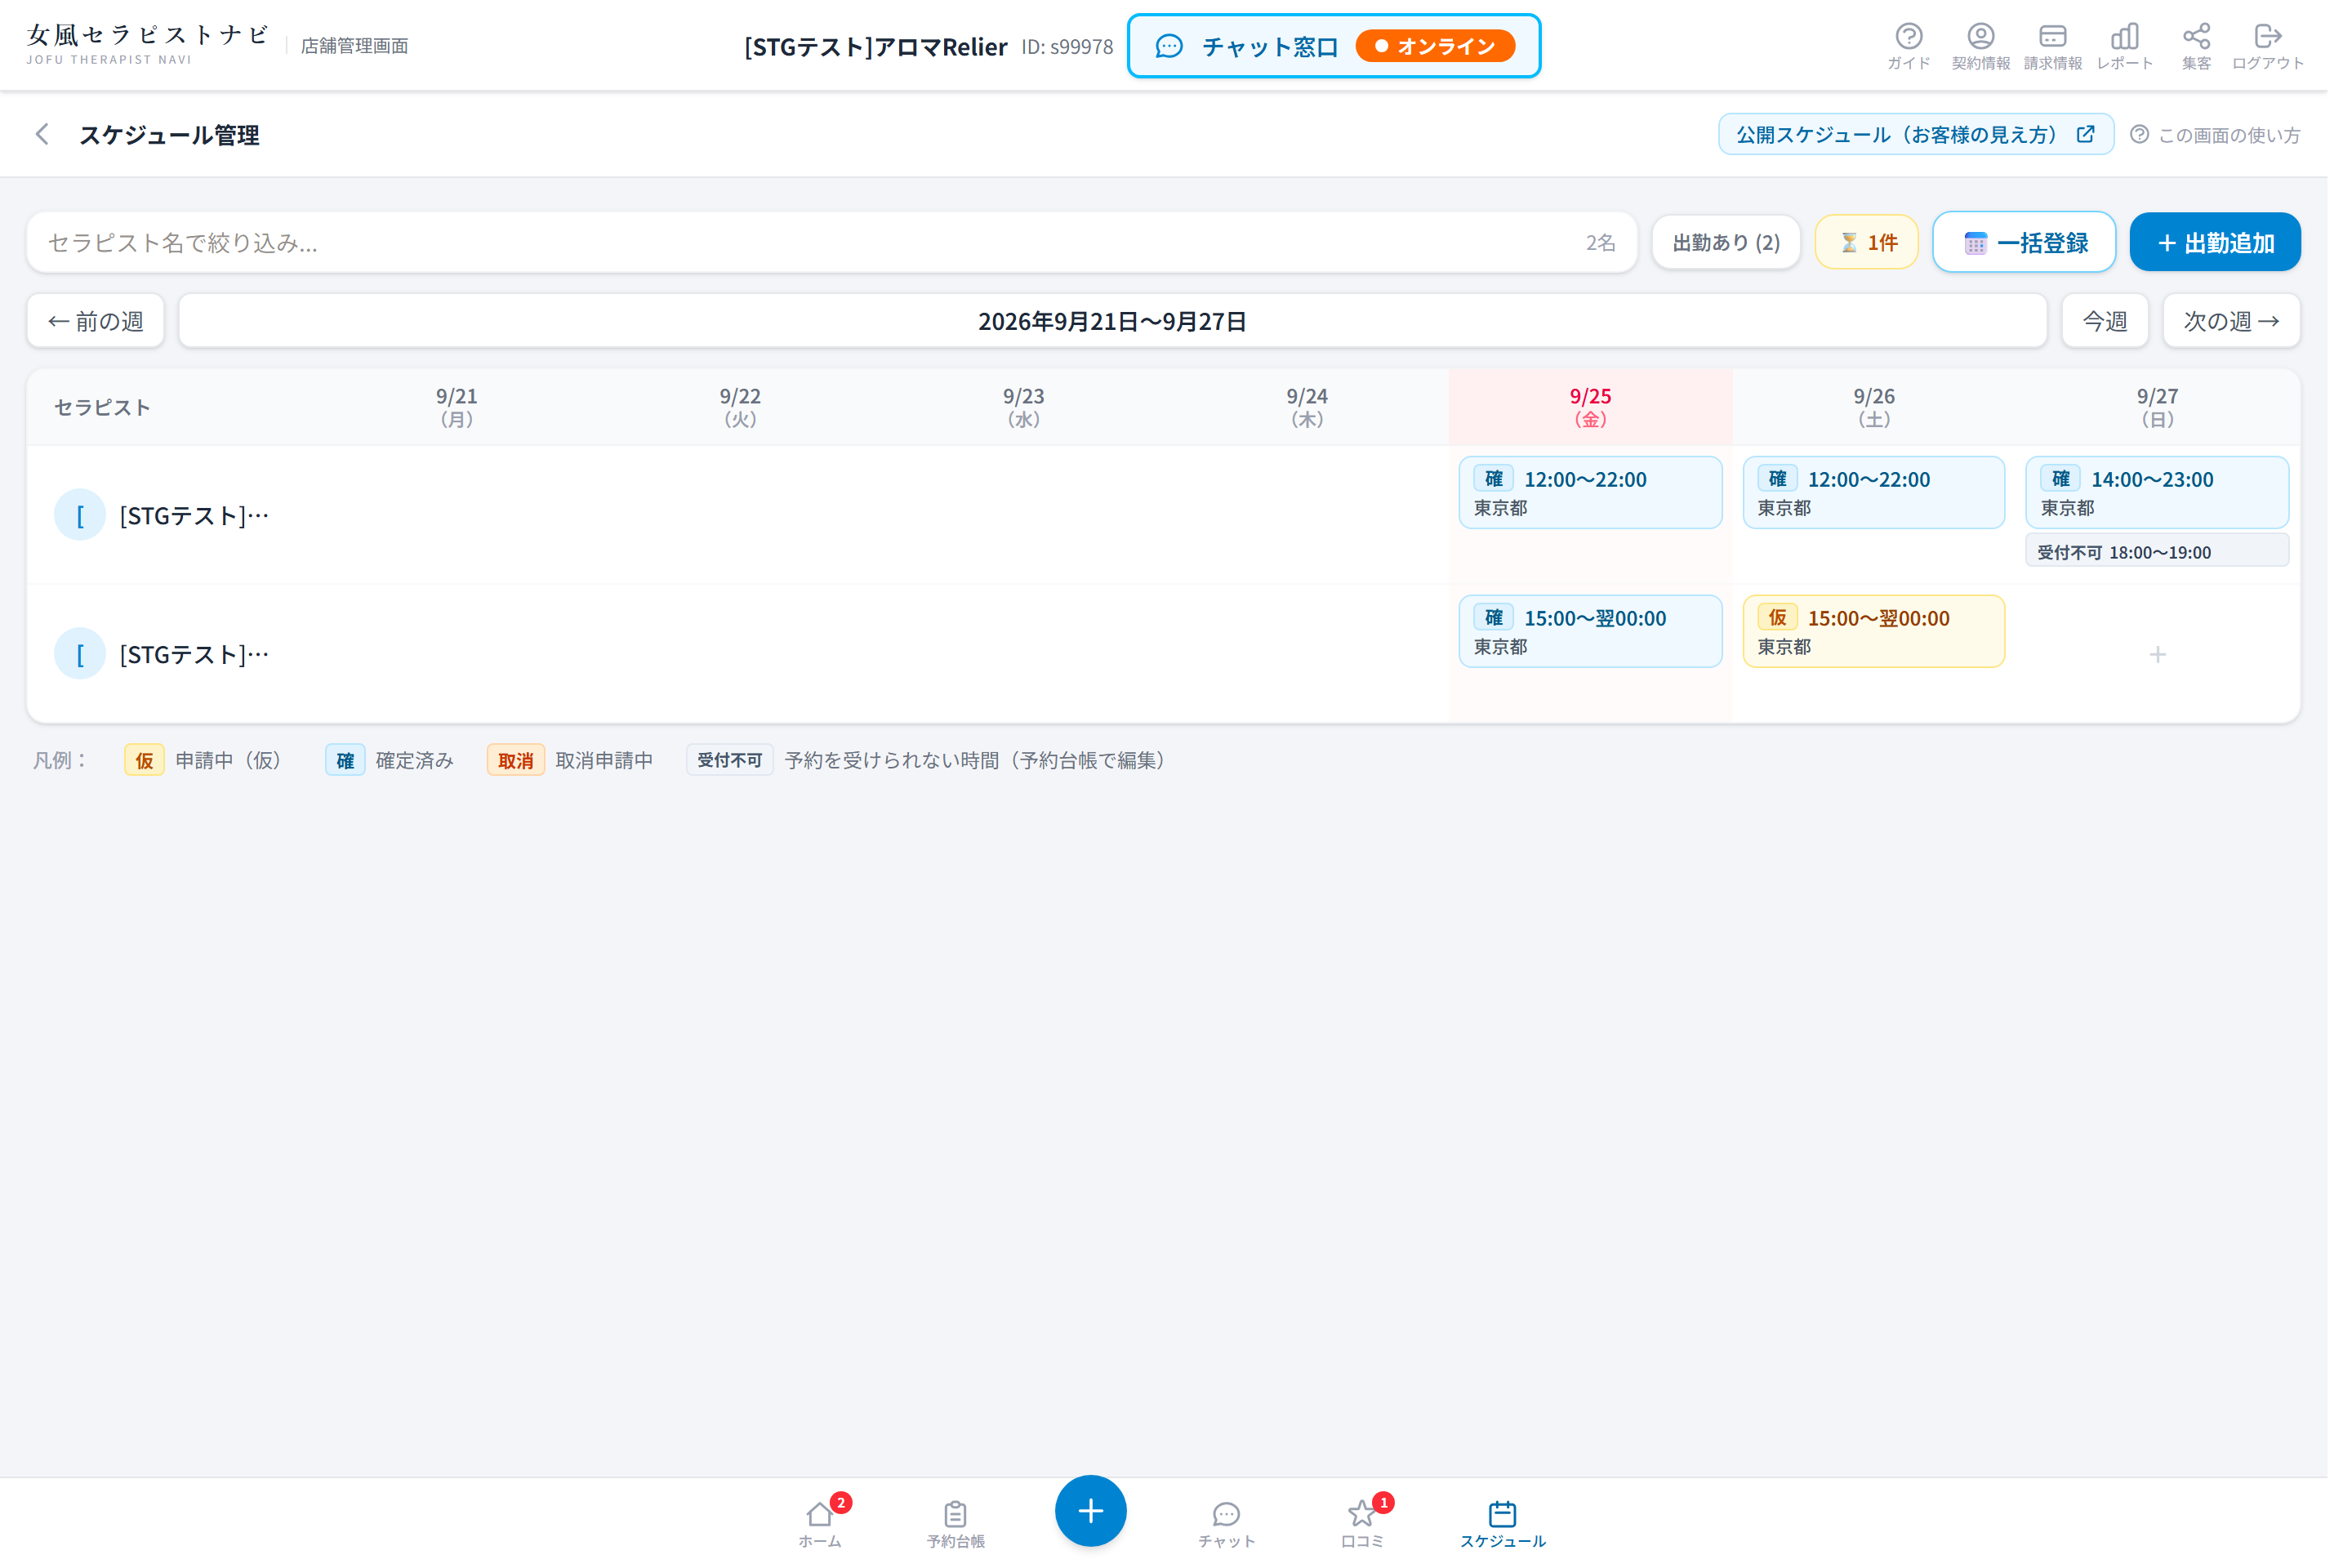Screen dimensions: 2352x1568
Task: Toggle the pending 1件 hourglass filter
Action: [x=1885, y=244]
